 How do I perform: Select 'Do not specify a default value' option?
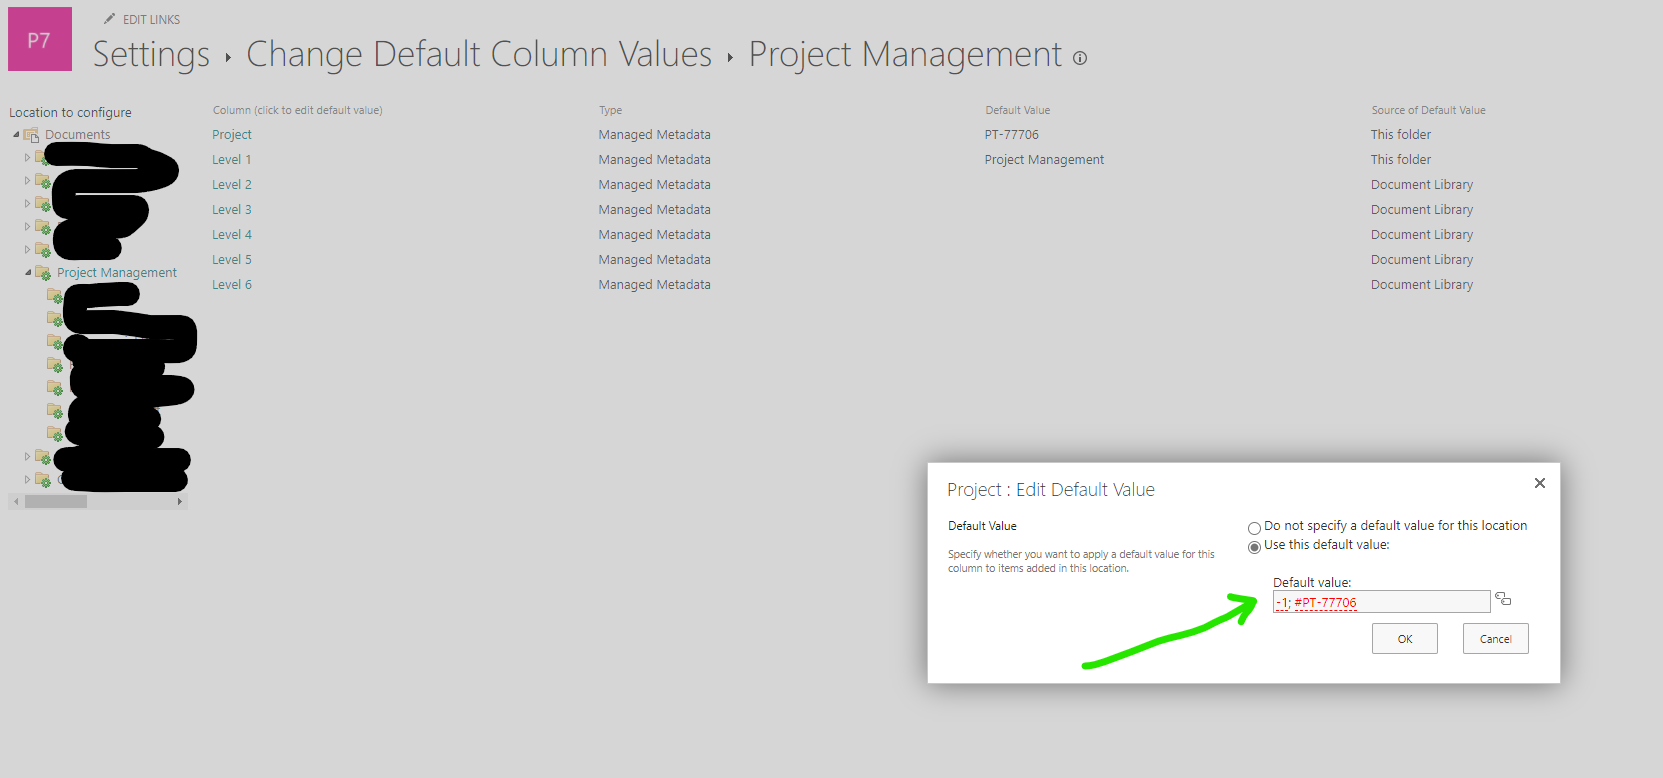(x=1254, y=527)
